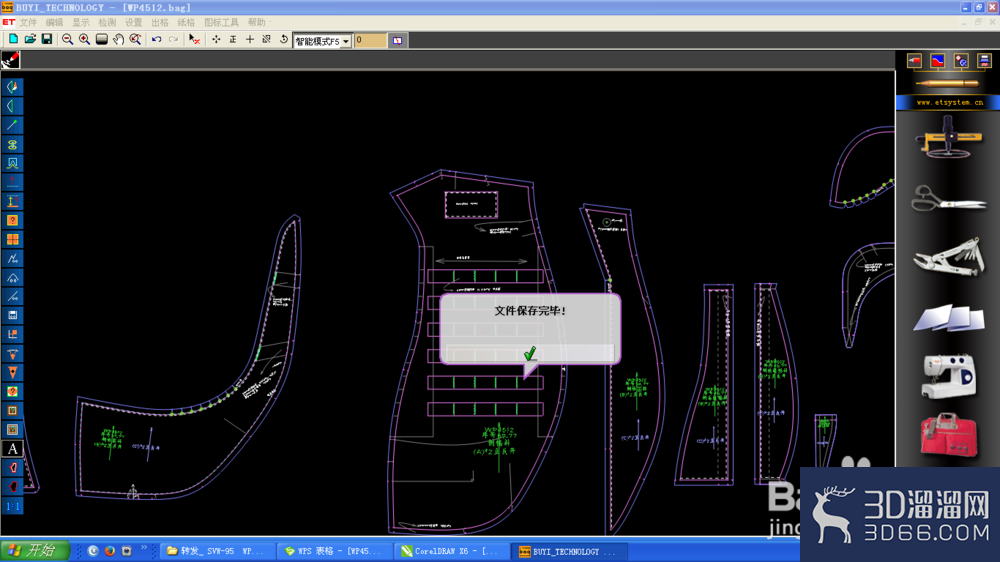This screenshot has width=1000, height=562.
Task: Toggle the smart pen icon below toolbar
Action: (x=11, y=60)
